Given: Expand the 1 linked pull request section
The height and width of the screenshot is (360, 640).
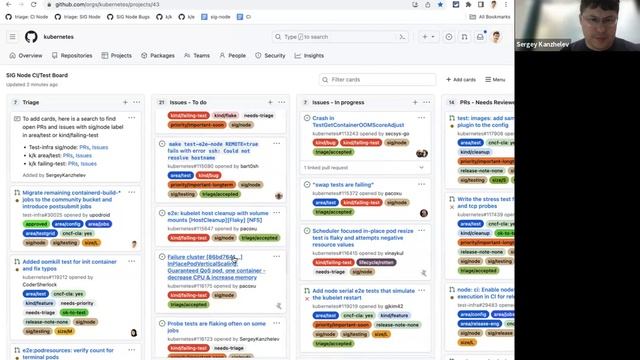Looking at the screenshot, I should click(365, 168).
